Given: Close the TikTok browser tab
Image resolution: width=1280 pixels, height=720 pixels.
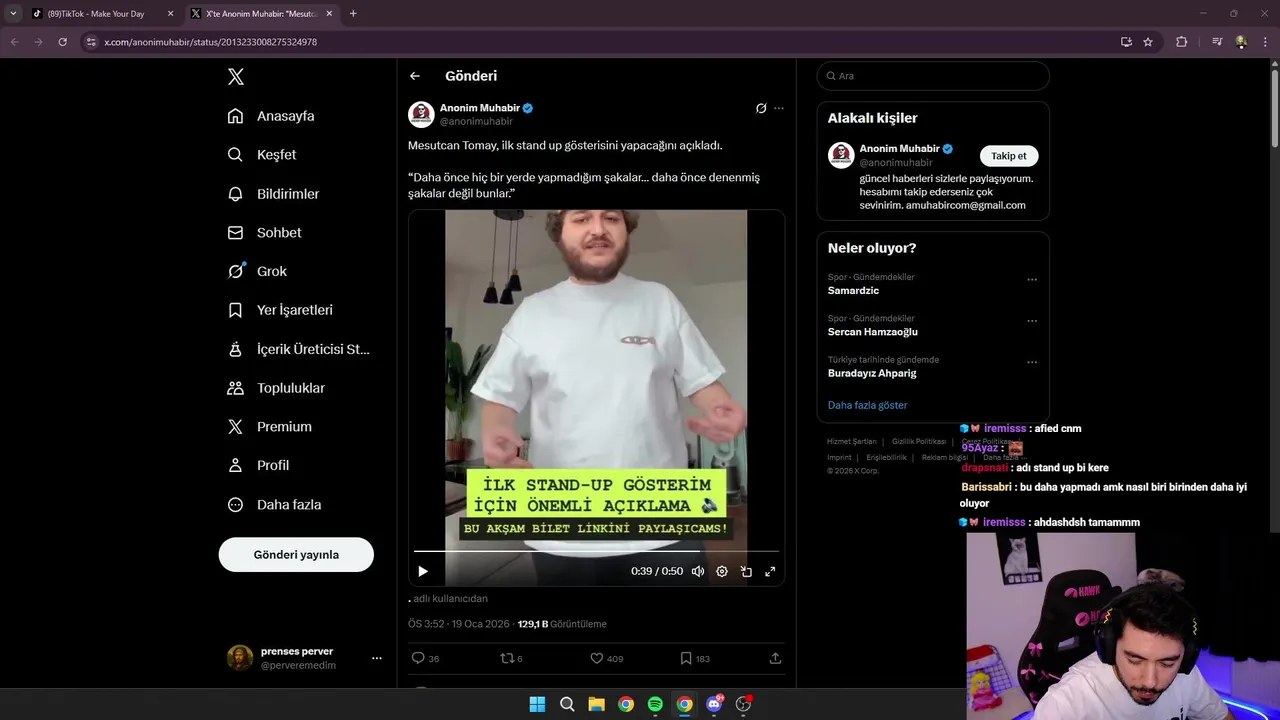Looking at the screenshot, I should point(170,14).
